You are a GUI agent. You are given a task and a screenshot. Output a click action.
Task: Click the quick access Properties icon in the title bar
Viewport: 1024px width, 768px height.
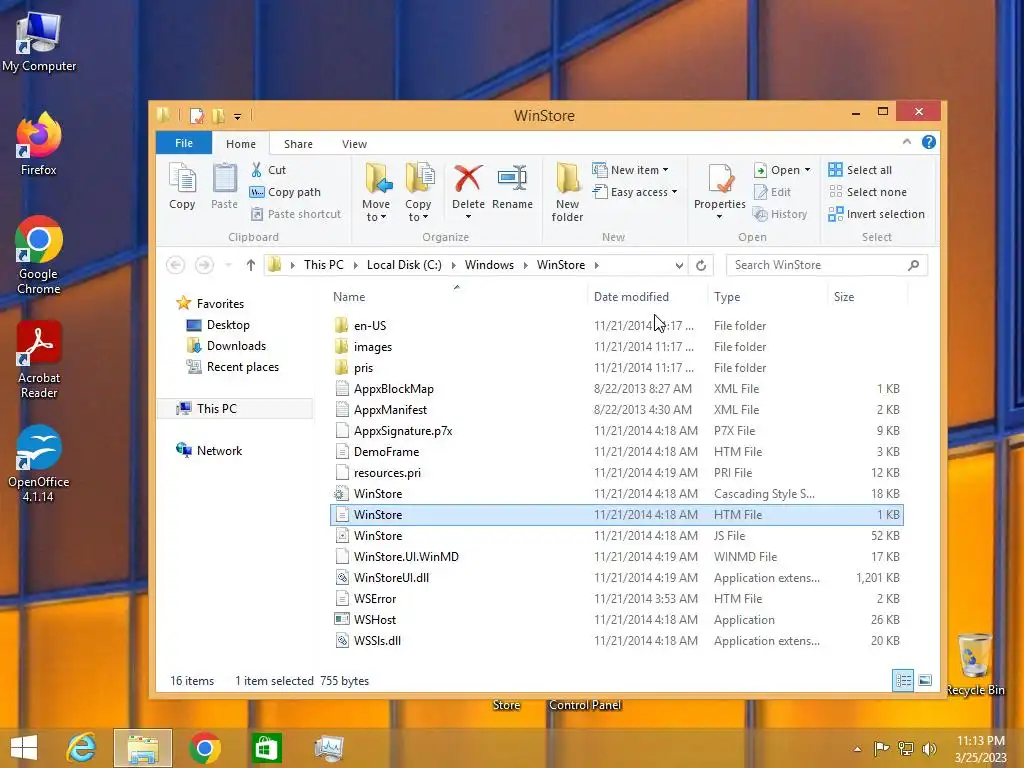coord(197,116)
